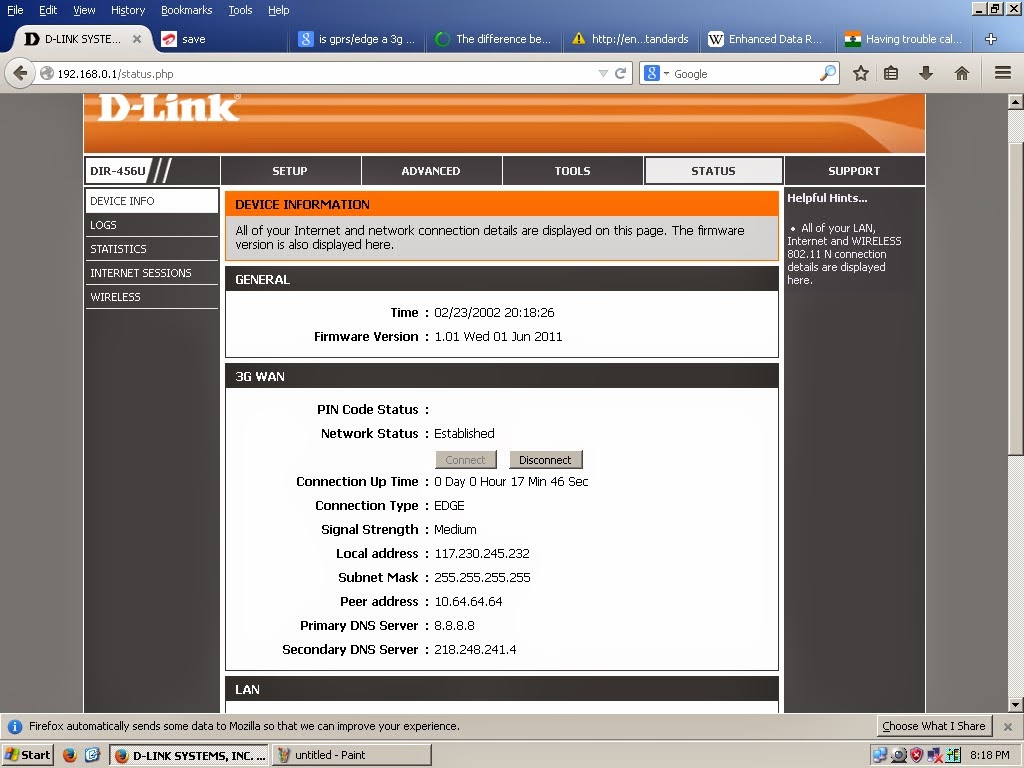Launch Firefox from the quick launch bar

pyautogui.click(x=68, y=755)
